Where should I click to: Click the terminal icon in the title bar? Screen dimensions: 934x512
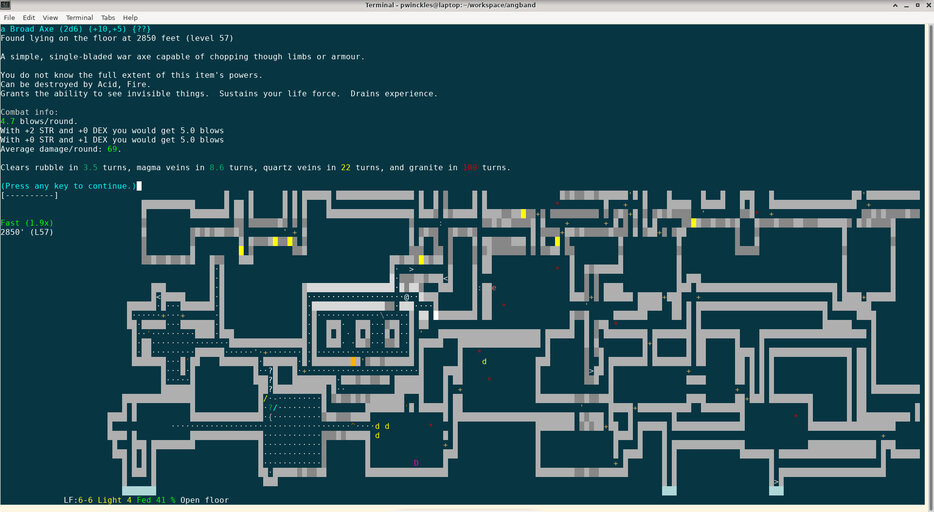(6, 5)
